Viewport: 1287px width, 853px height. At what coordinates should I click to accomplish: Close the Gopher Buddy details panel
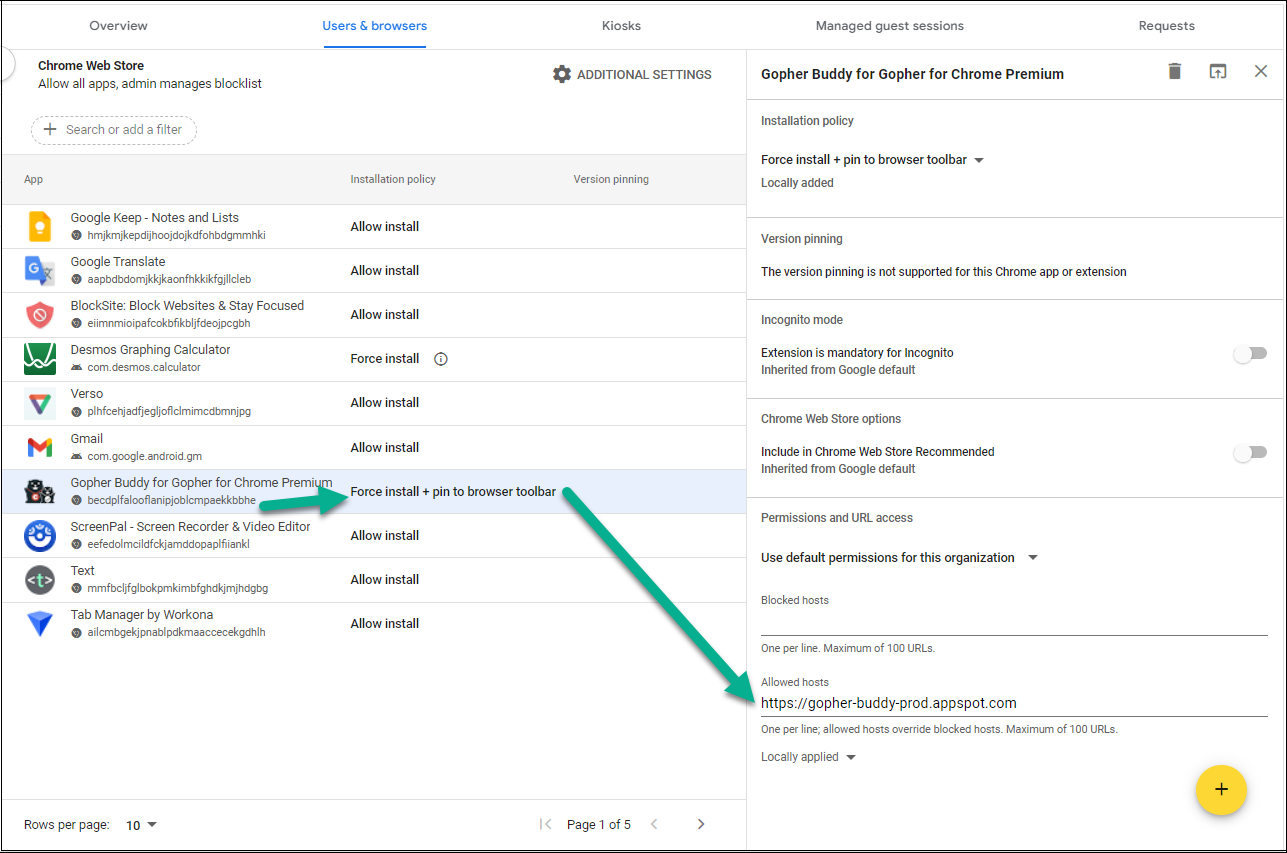pos(1261,71)
